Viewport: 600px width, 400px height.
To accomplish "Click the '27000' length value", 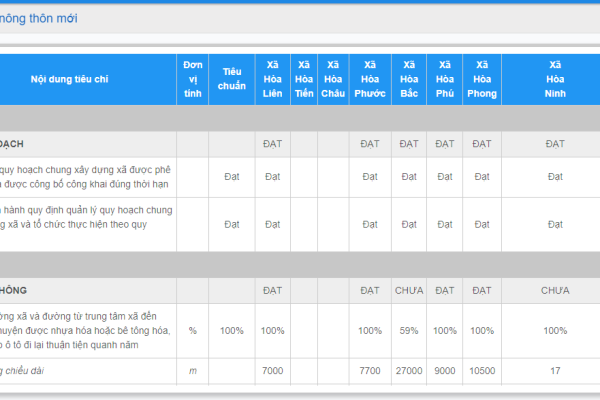I will point(409,371).
